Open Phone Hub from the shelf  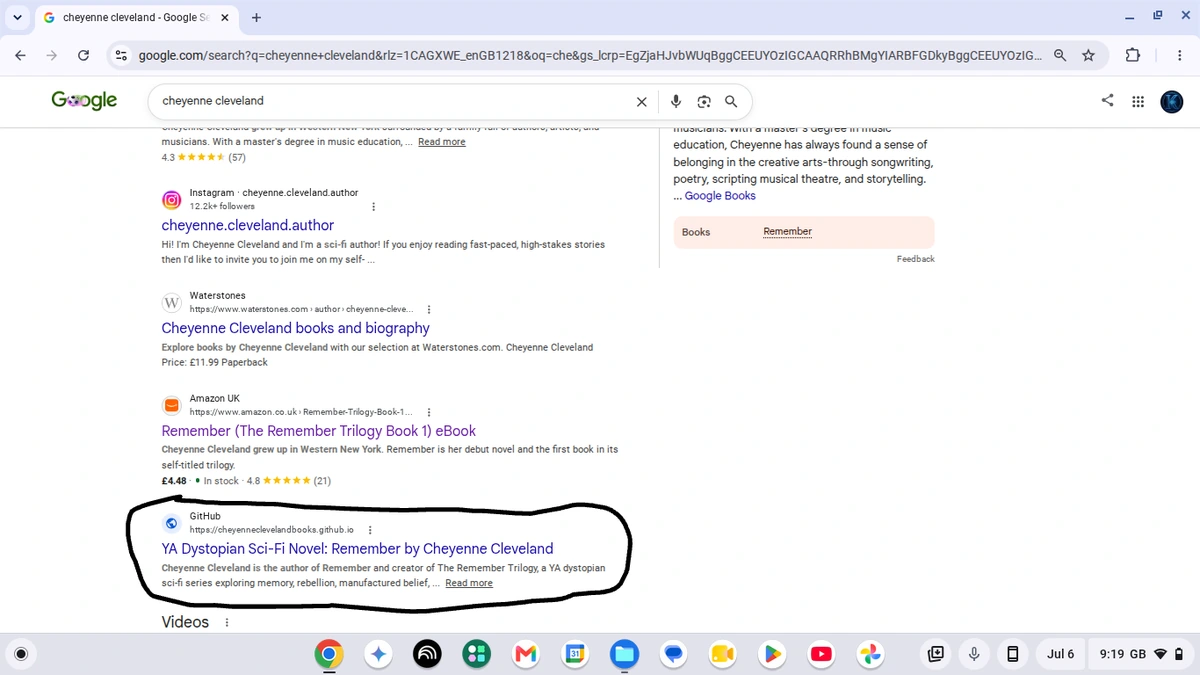pyautogui.click(x=1012, y=654)
